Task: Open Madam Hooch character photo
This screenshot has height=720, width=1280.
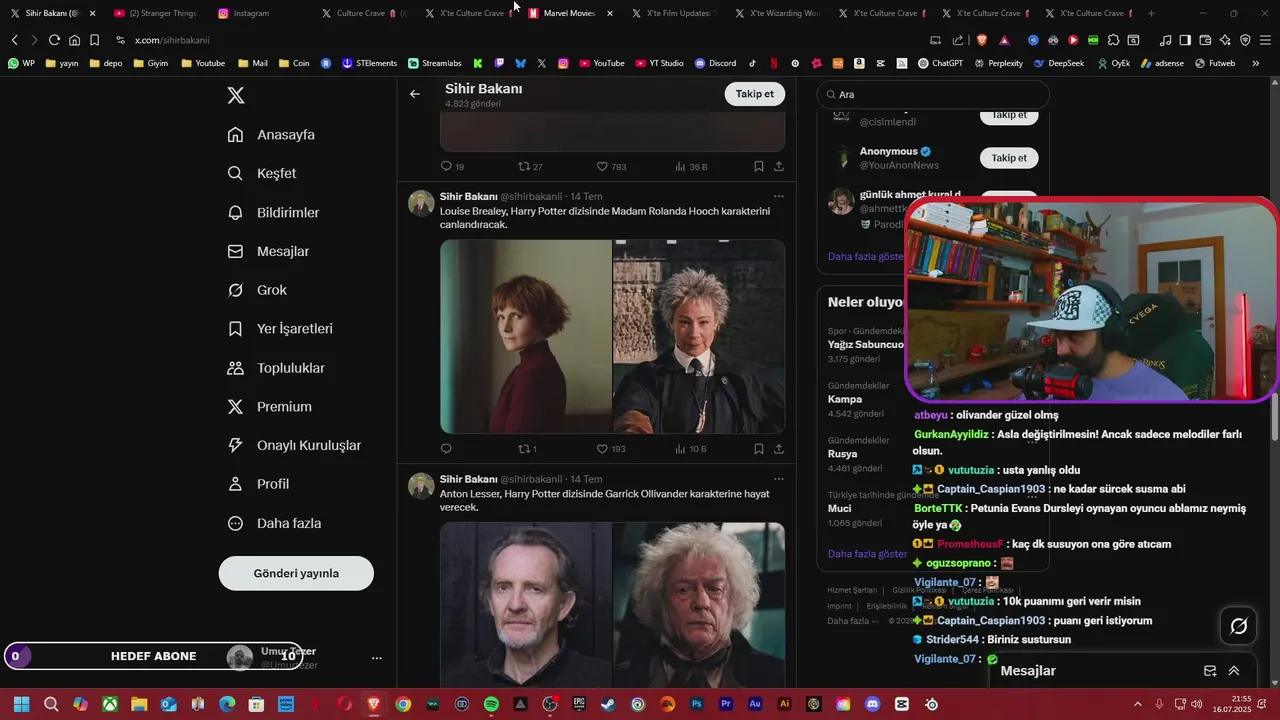Action: click(x=699, y=336)
